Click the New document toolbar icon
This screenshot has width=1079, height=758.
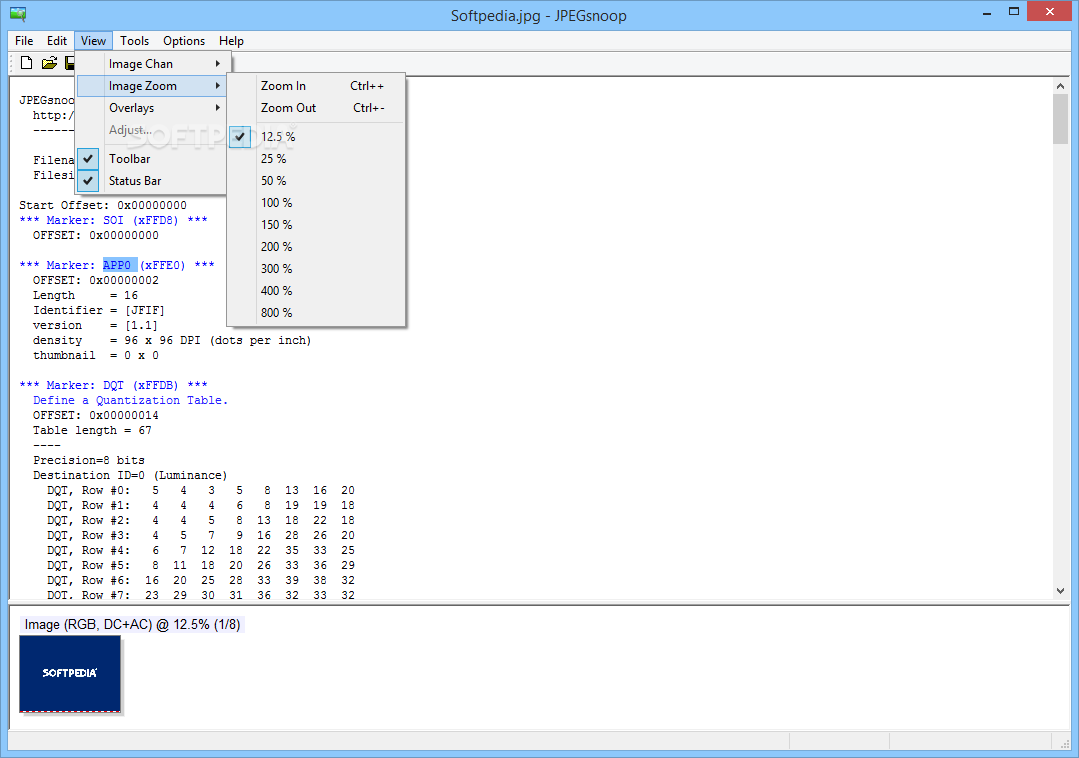(x=26, y=63)
